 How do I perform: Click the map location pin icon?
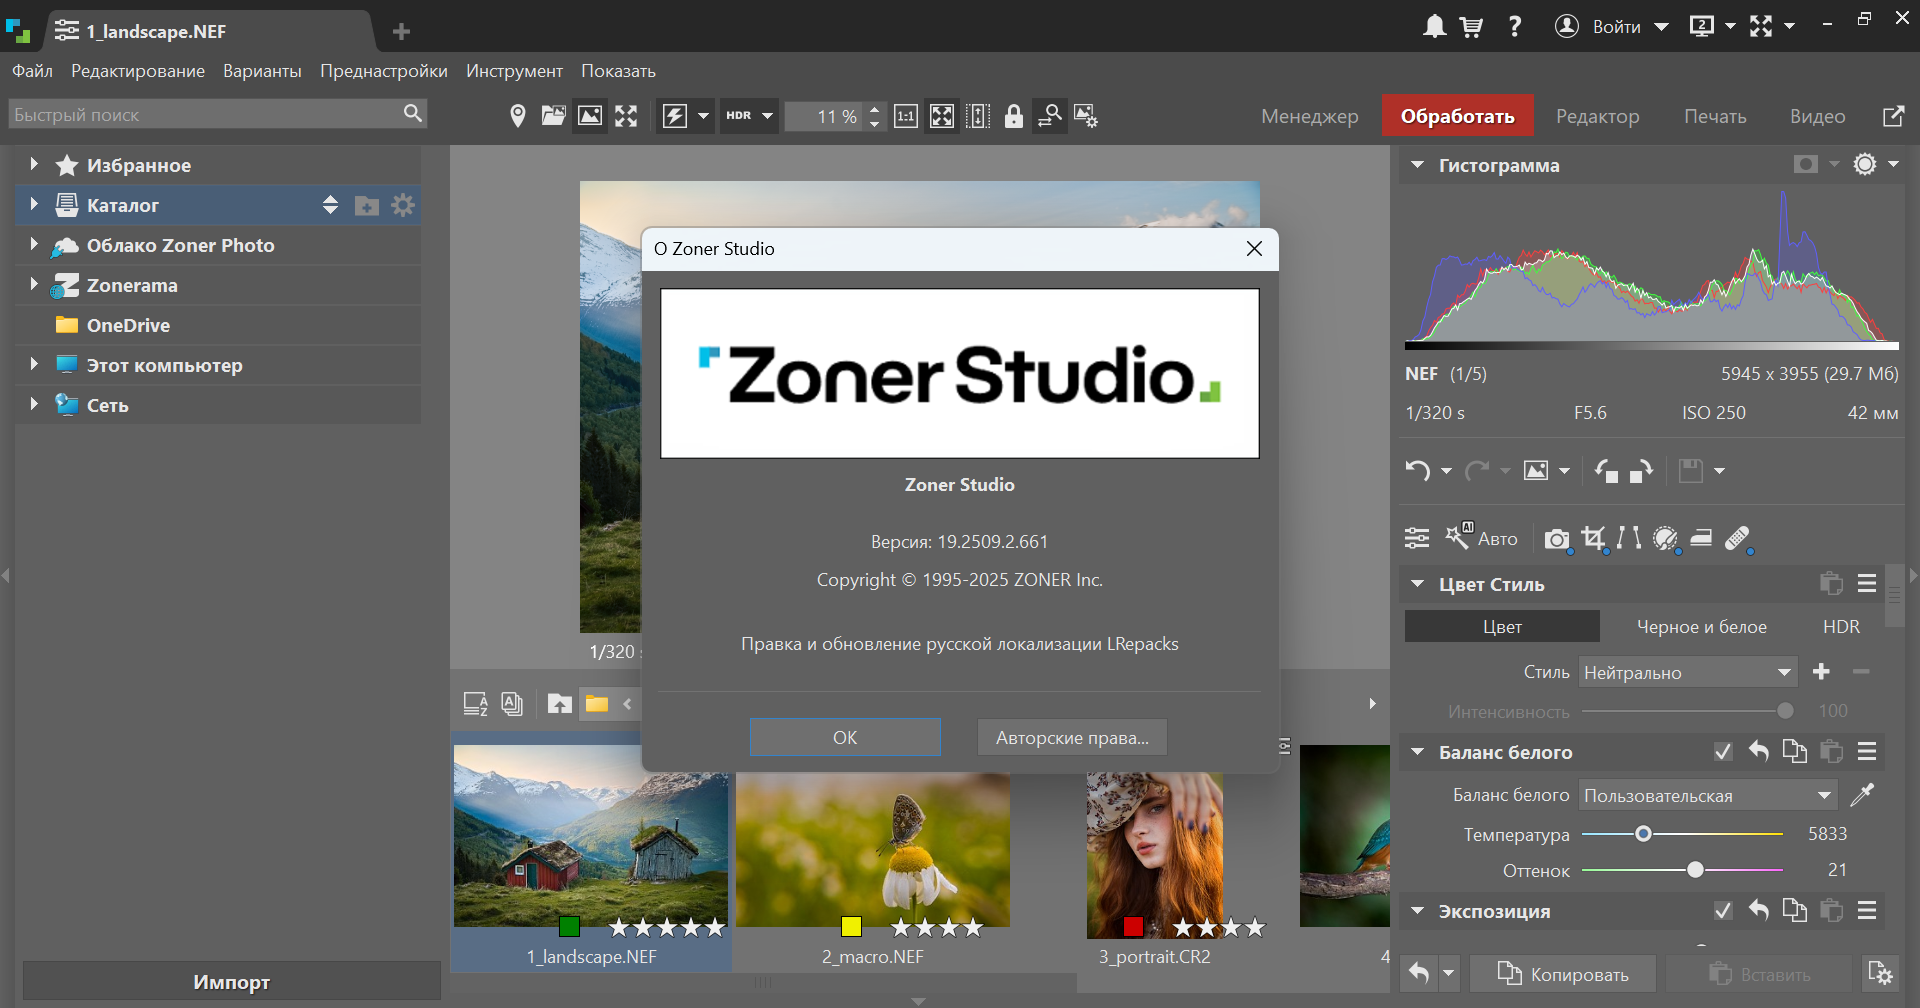[517, 116]
